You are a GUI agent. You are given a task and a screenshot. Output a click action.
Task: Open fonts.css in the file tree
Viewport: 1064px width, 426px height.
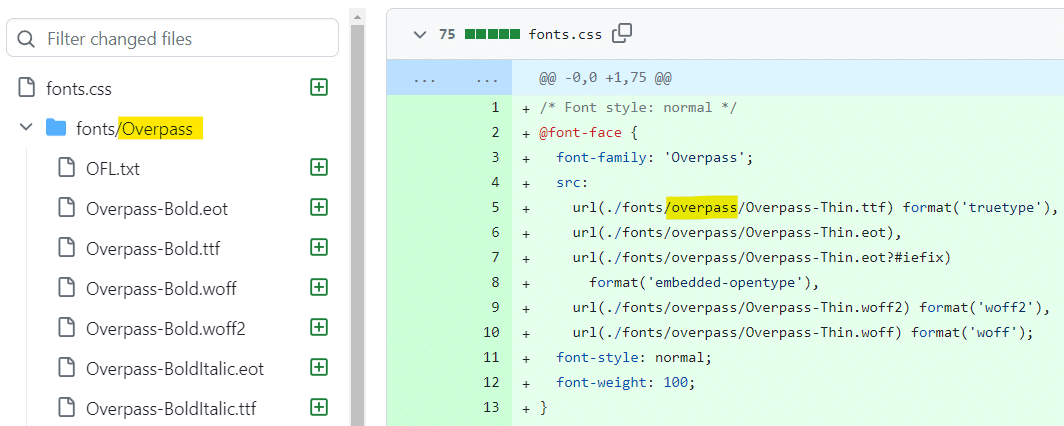(x=79, y=88)
